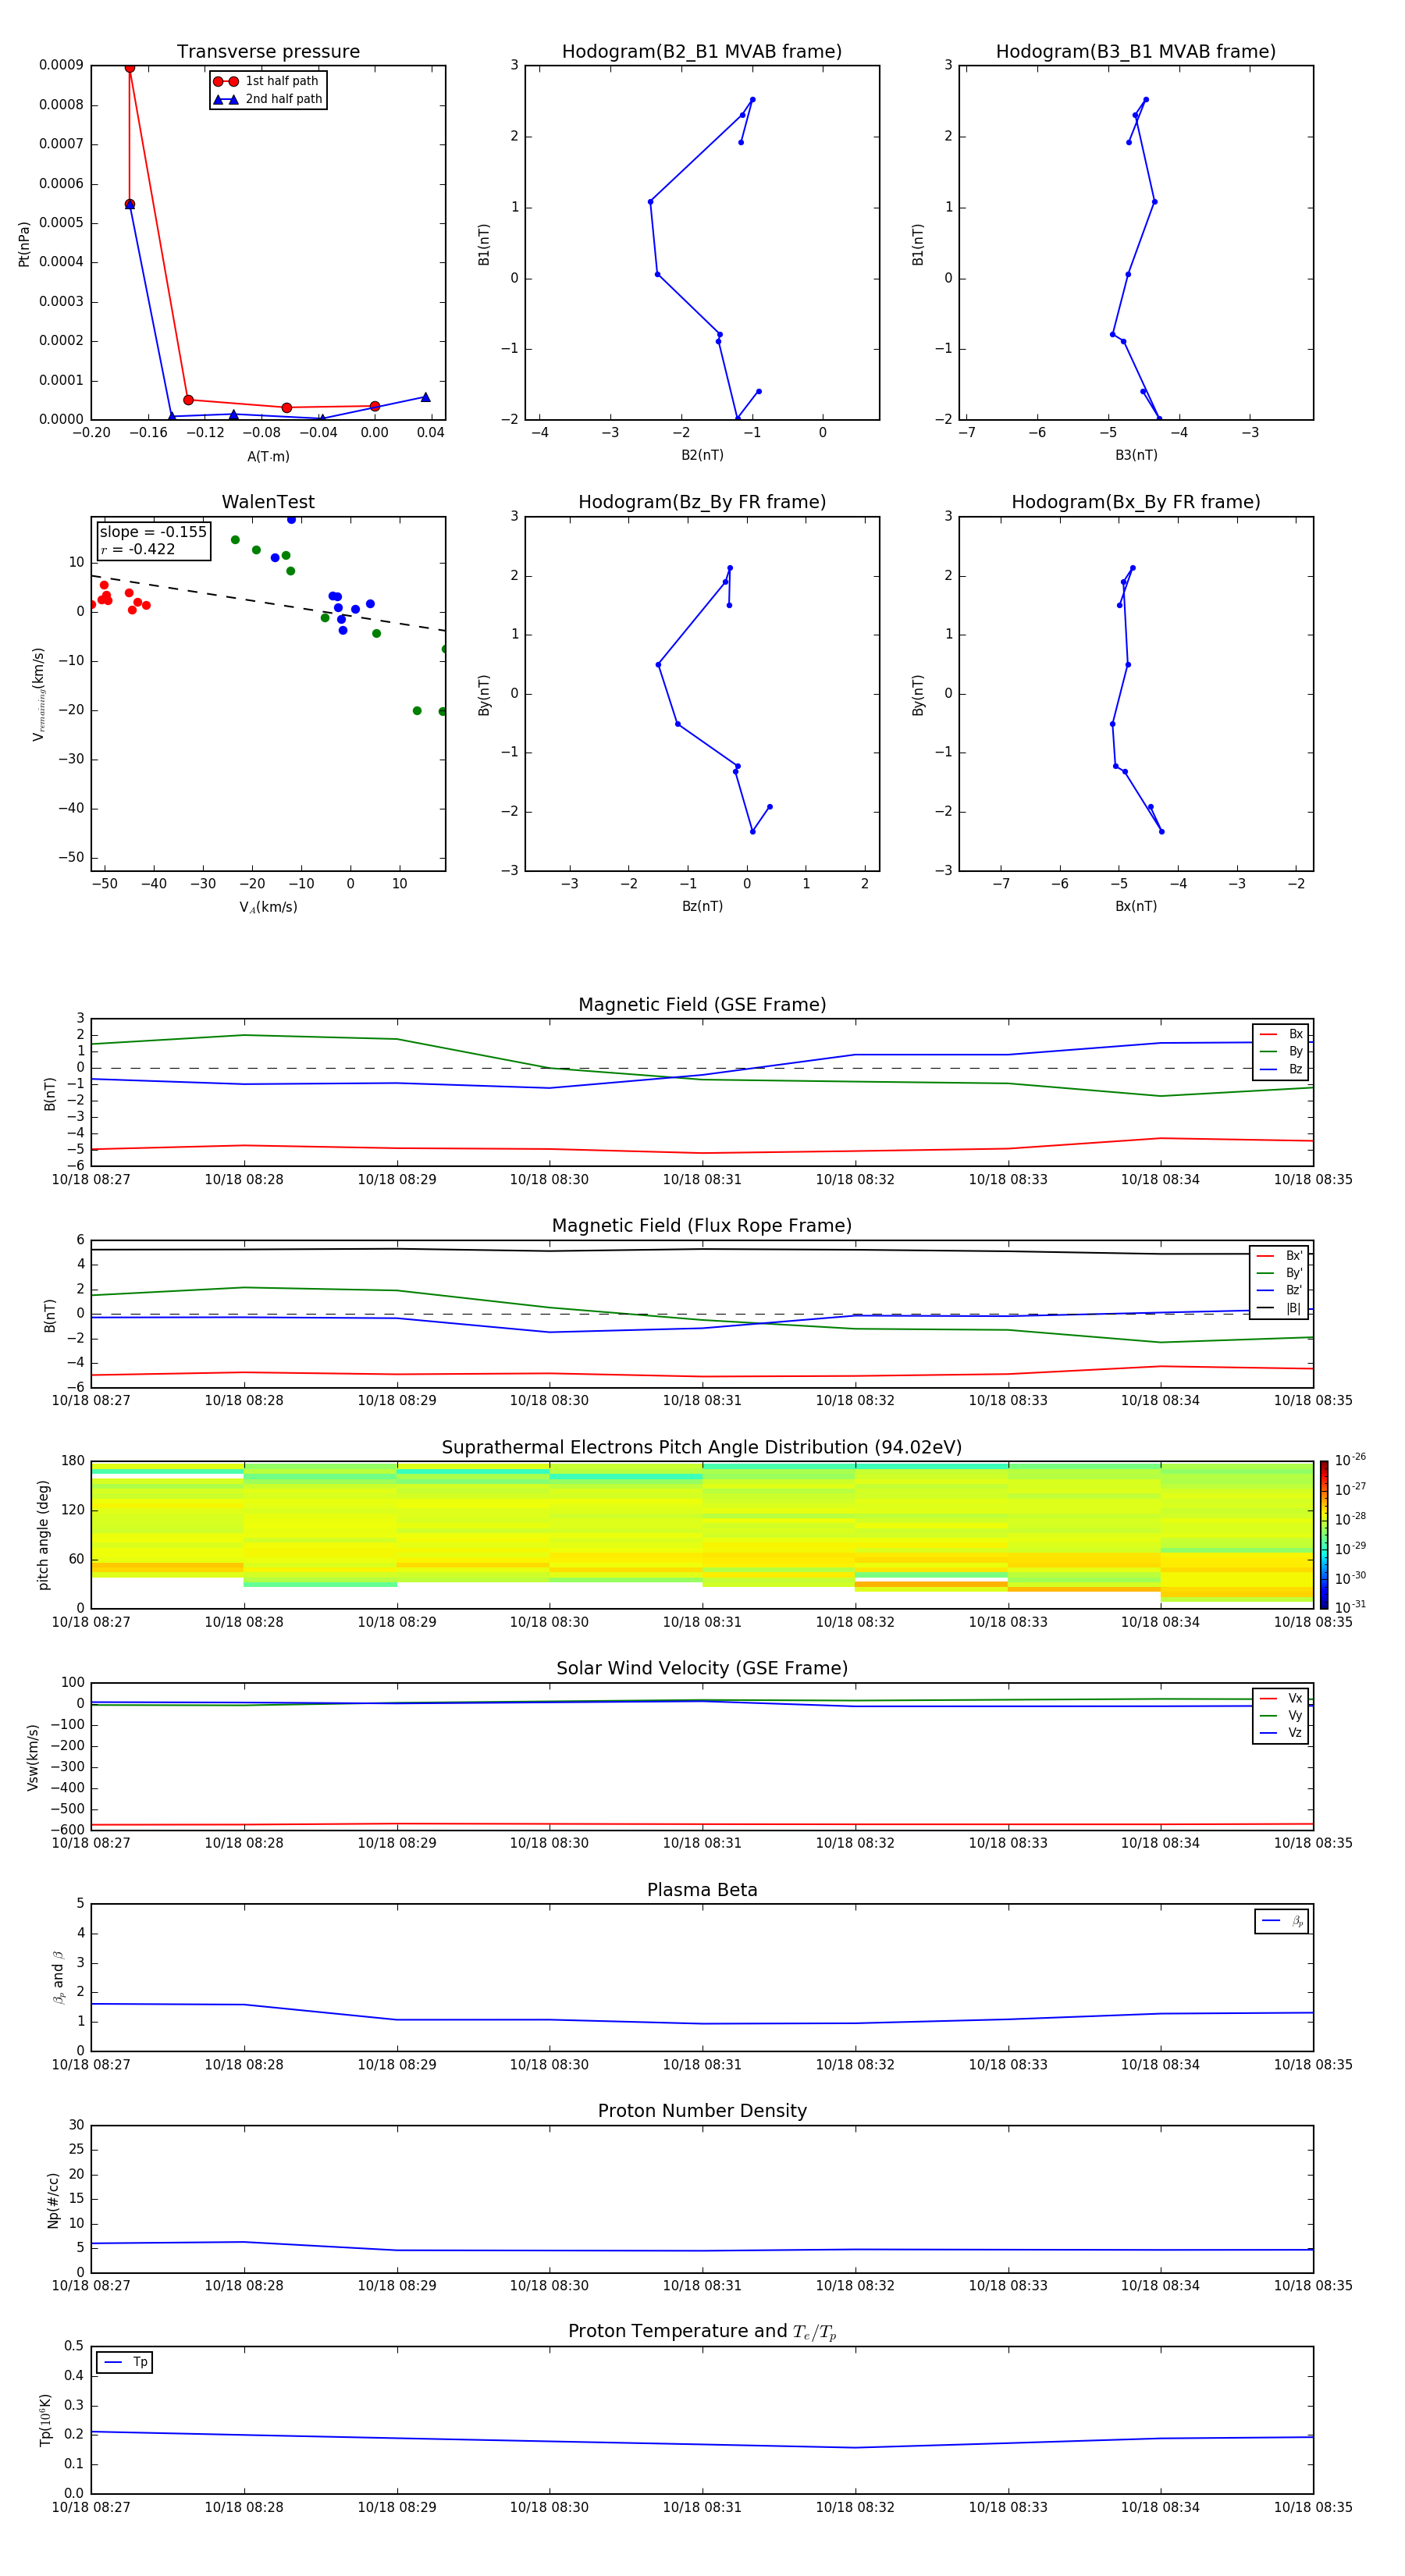Select 'By' in the GSE magnetic field legend
The height and width of the screenshot is (2576, 1405).
1281,1051
